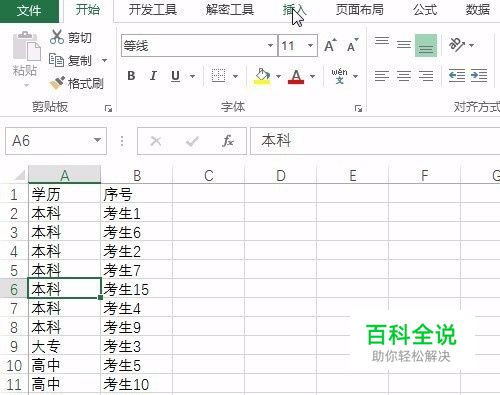
Task: Open 解密工具 tab
Action: point(230,10)
